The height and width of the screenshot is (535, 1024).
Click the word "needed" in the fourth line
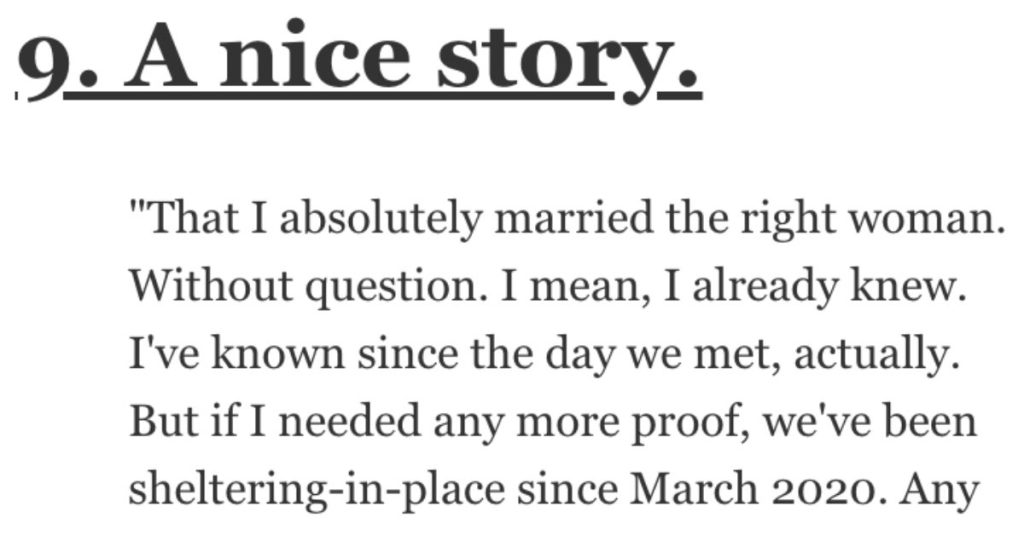pyautogui.click(x=350, y=422)
